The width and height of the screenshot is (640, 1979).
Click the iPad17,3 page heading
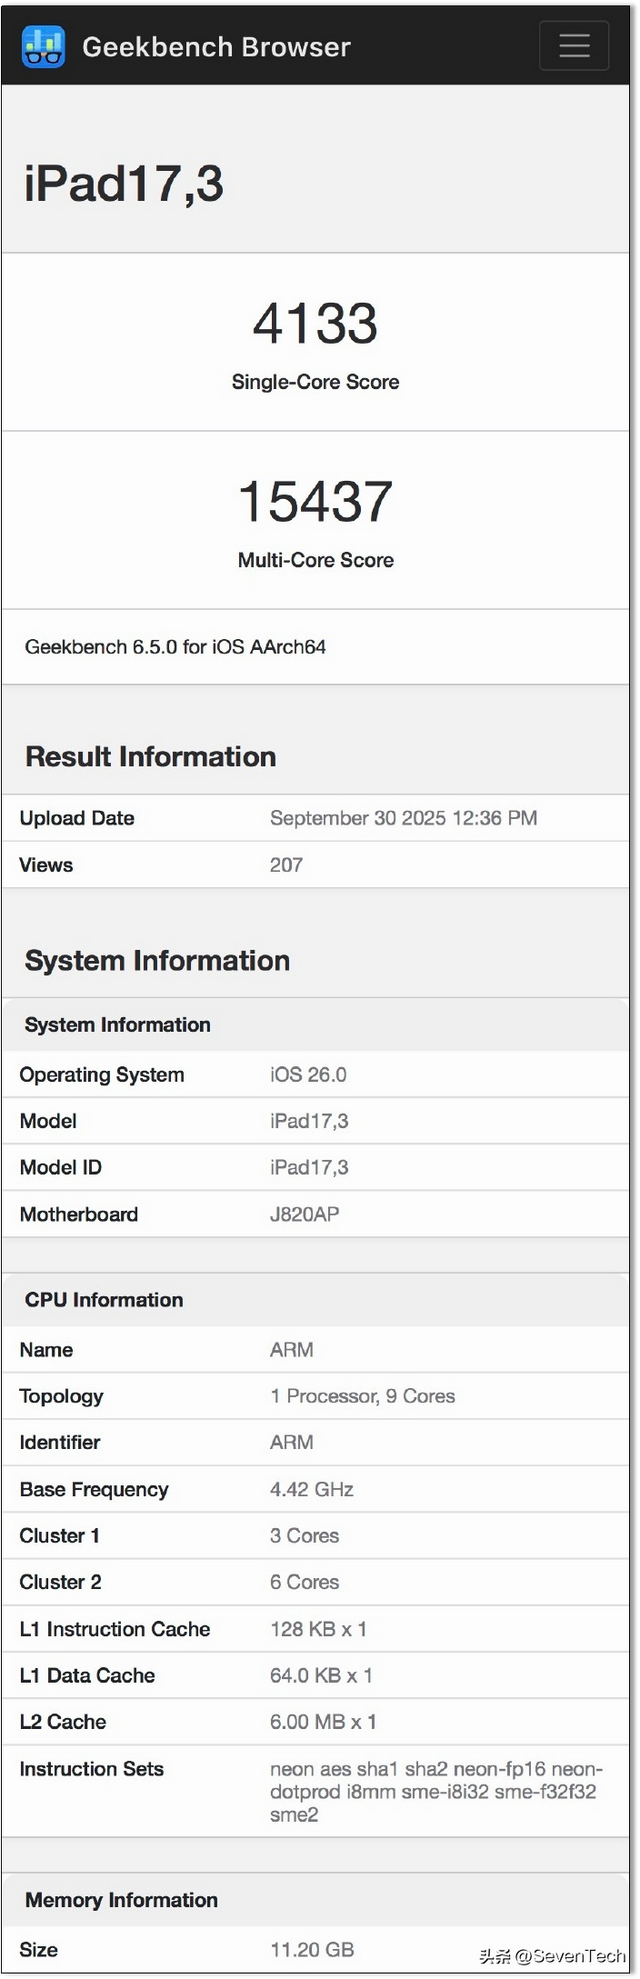[x=124, y=184]
